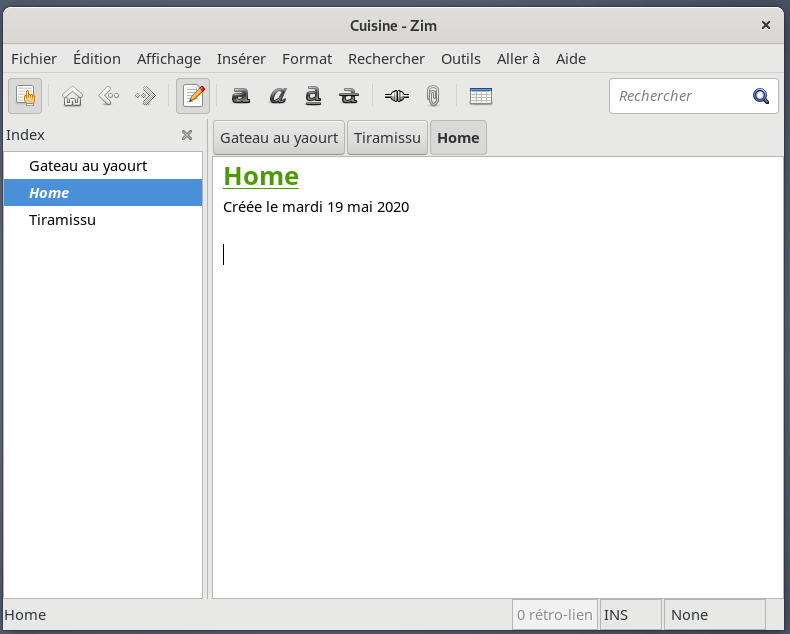Click the 0 rétro-lien status button
Viewport: 790px width, 634px height.
pos(555,615)
